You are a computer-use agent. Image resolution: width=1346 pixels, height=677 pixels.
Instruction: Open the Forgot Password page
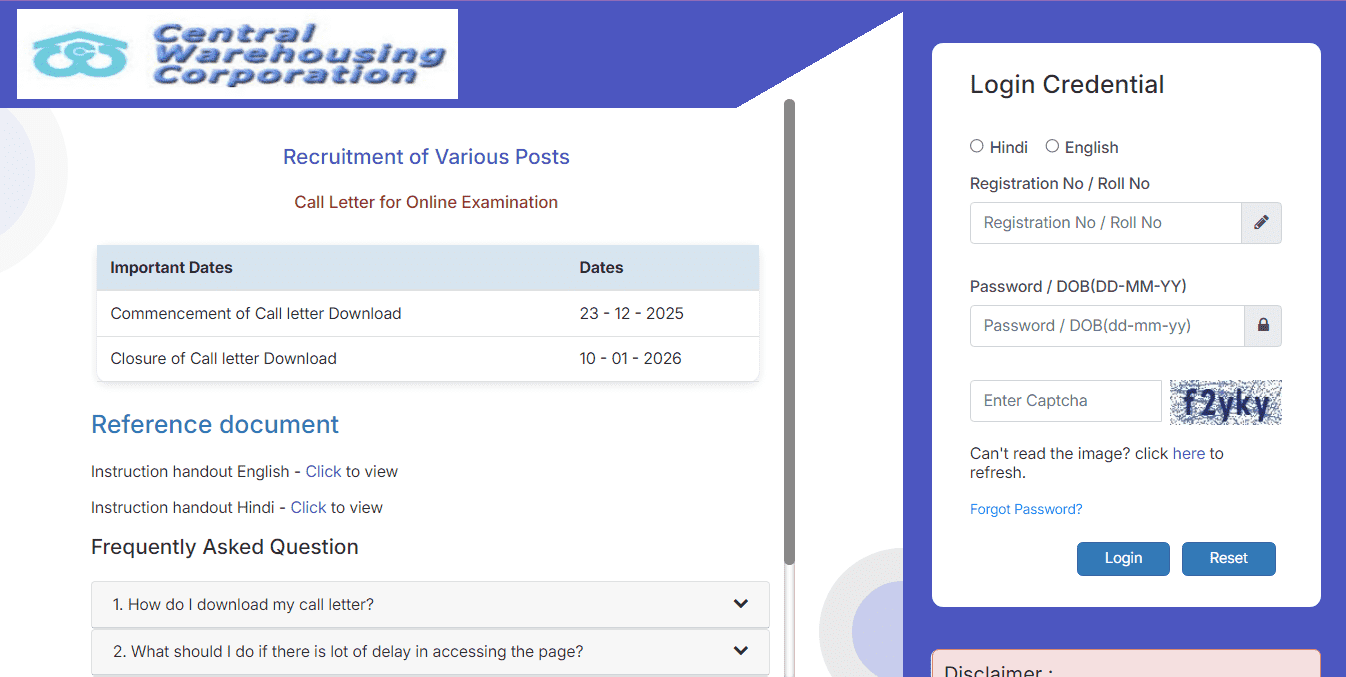(1025, 509)
